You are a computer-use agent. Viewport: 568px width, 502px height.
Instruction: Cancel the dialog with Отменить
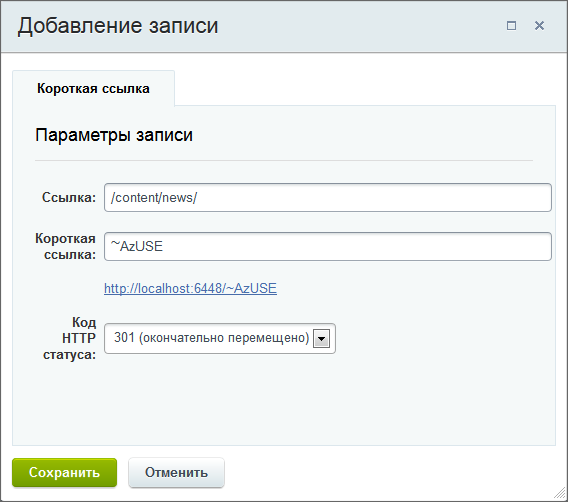(x=176, y=472)
